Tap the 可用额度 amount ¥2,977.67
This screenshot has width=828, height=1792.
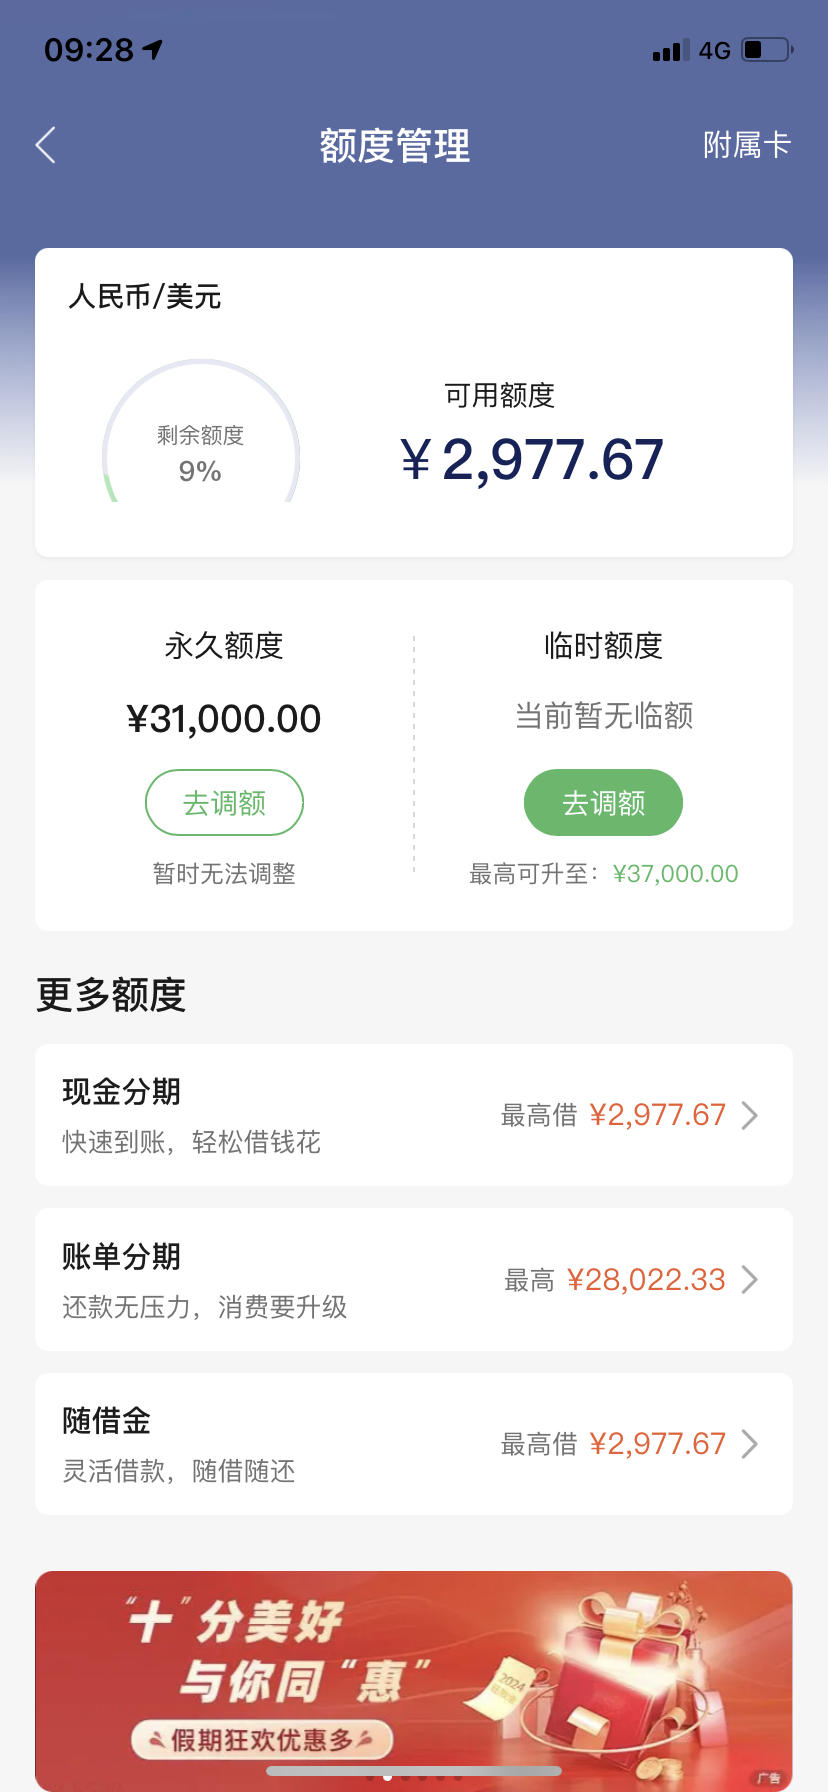pyautogui.click(x=532, y=460)
